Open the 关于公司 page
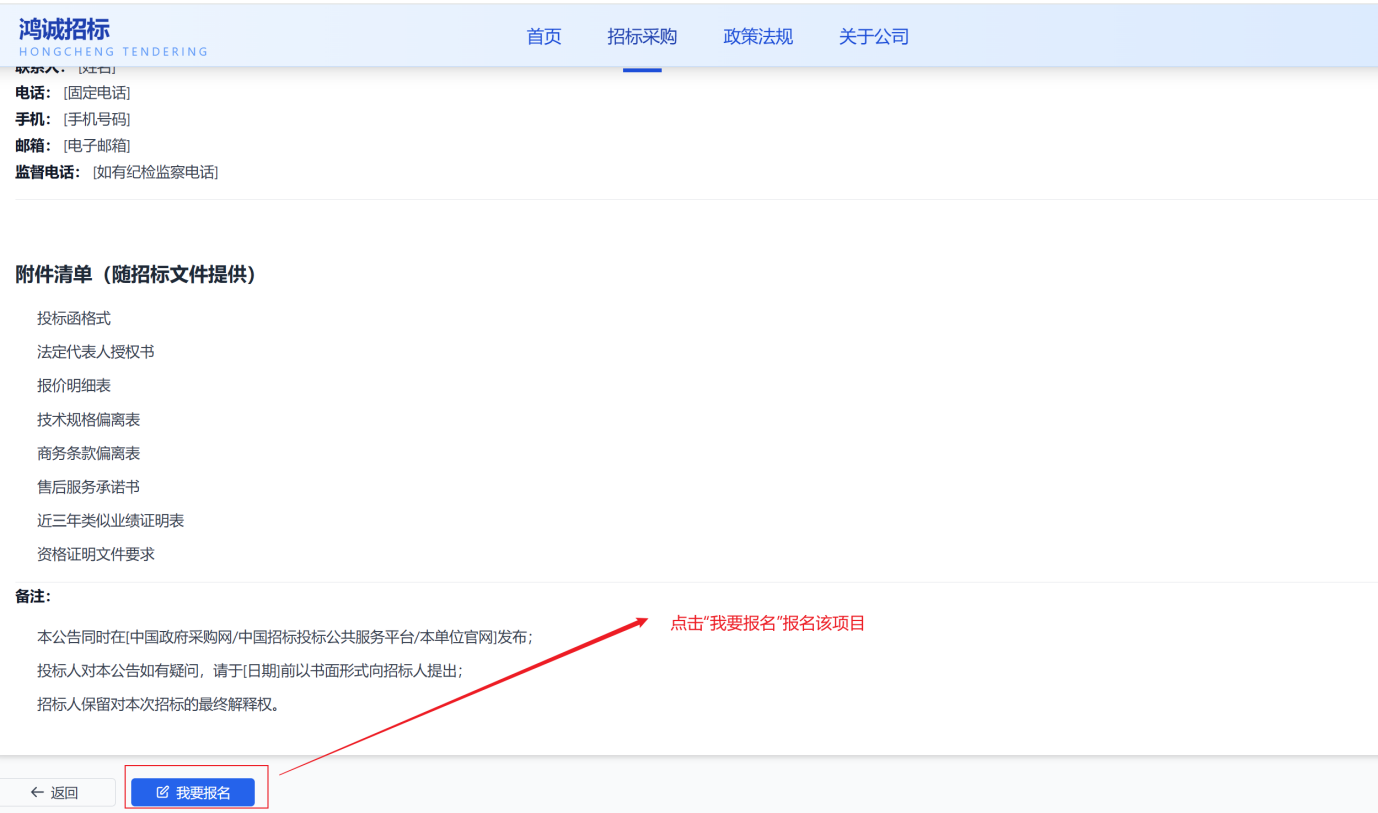This screenshot has height=813, width=1378. pos(873,36)
